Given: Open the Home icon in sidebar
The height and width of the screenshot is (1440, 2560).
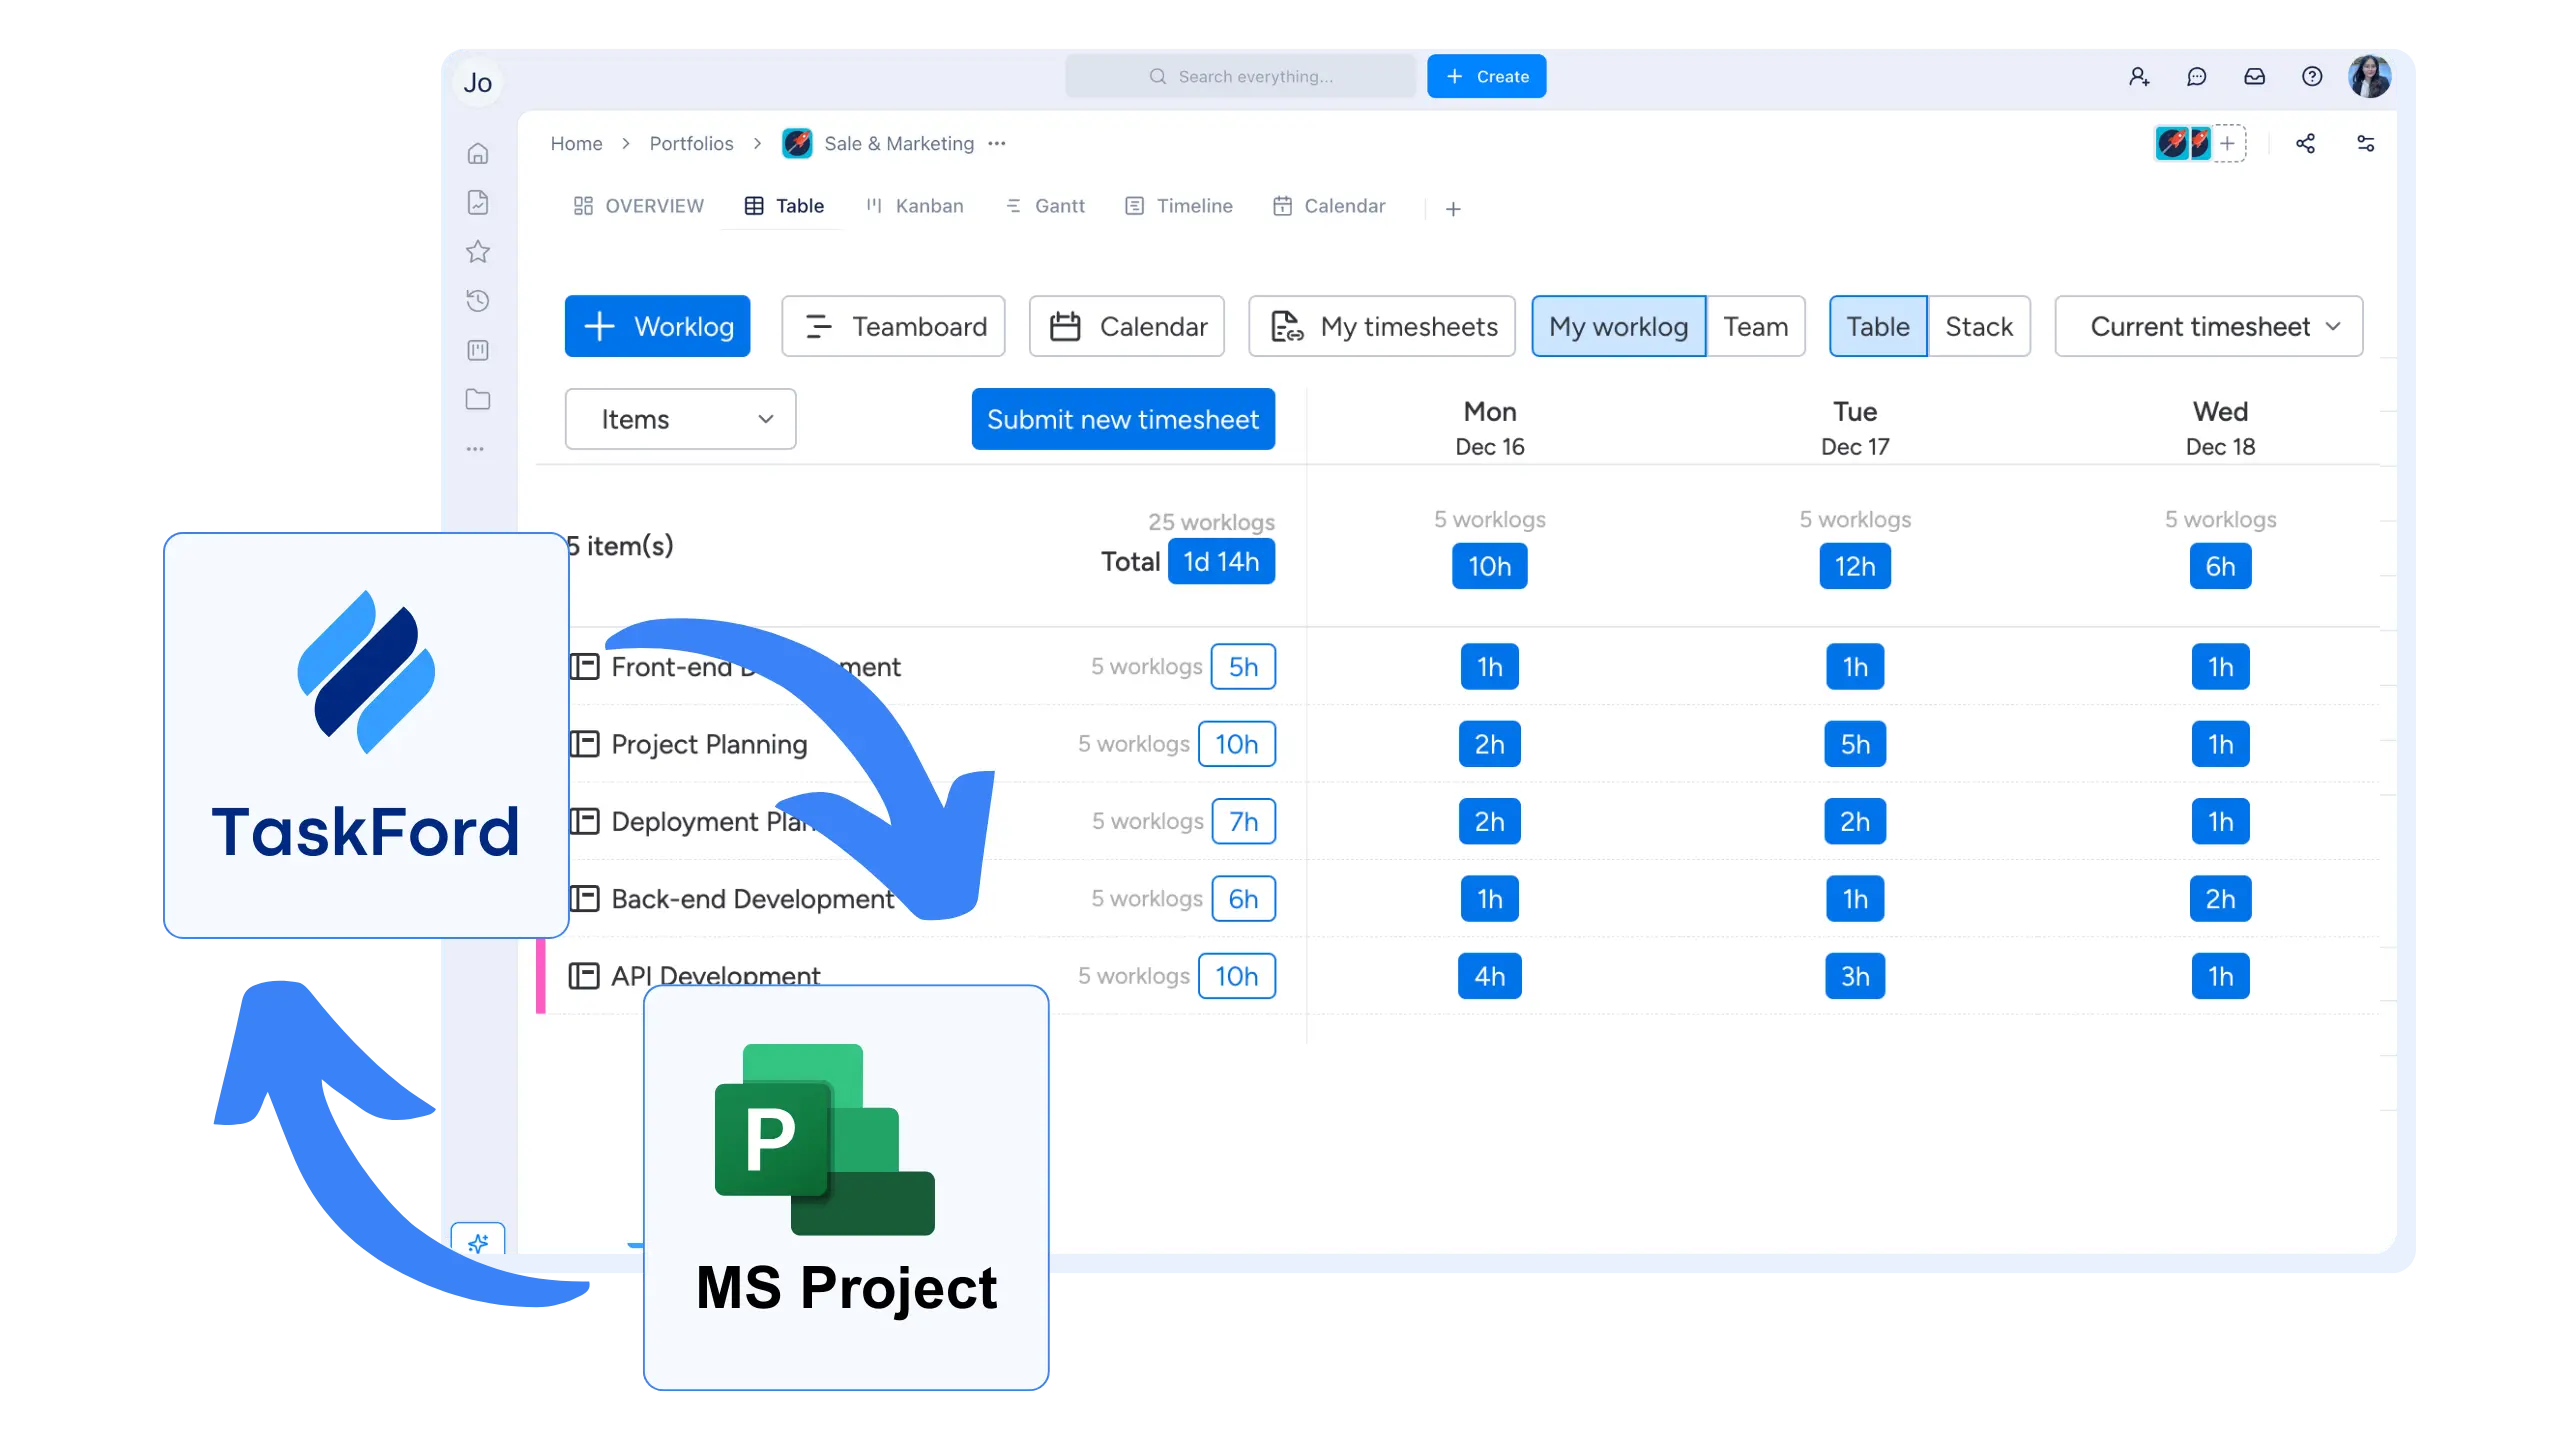Looking at the screenshot, I should (478, 153).
